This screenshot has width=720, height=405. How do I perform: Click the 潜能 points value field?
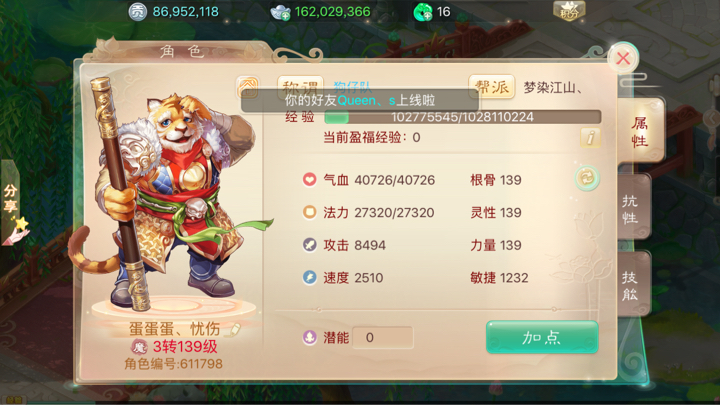tap(382, 338)
